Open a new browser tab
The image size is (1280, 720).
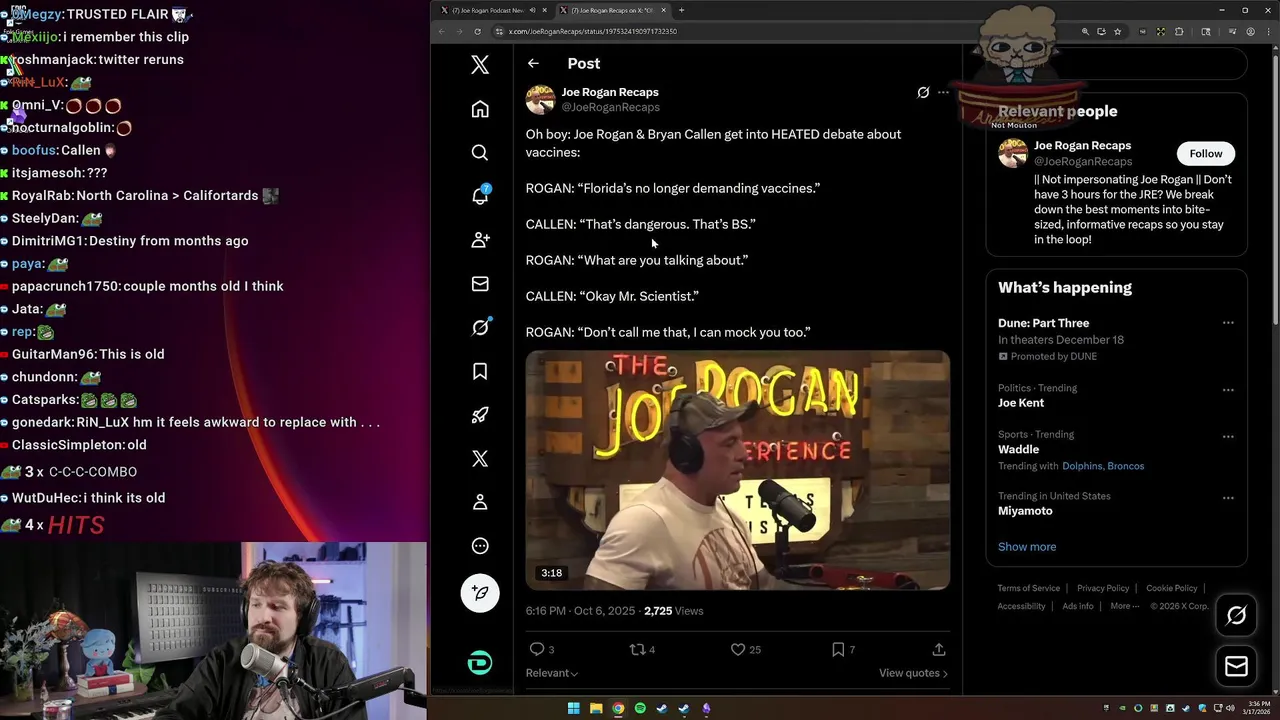click(x=681, y=10)
